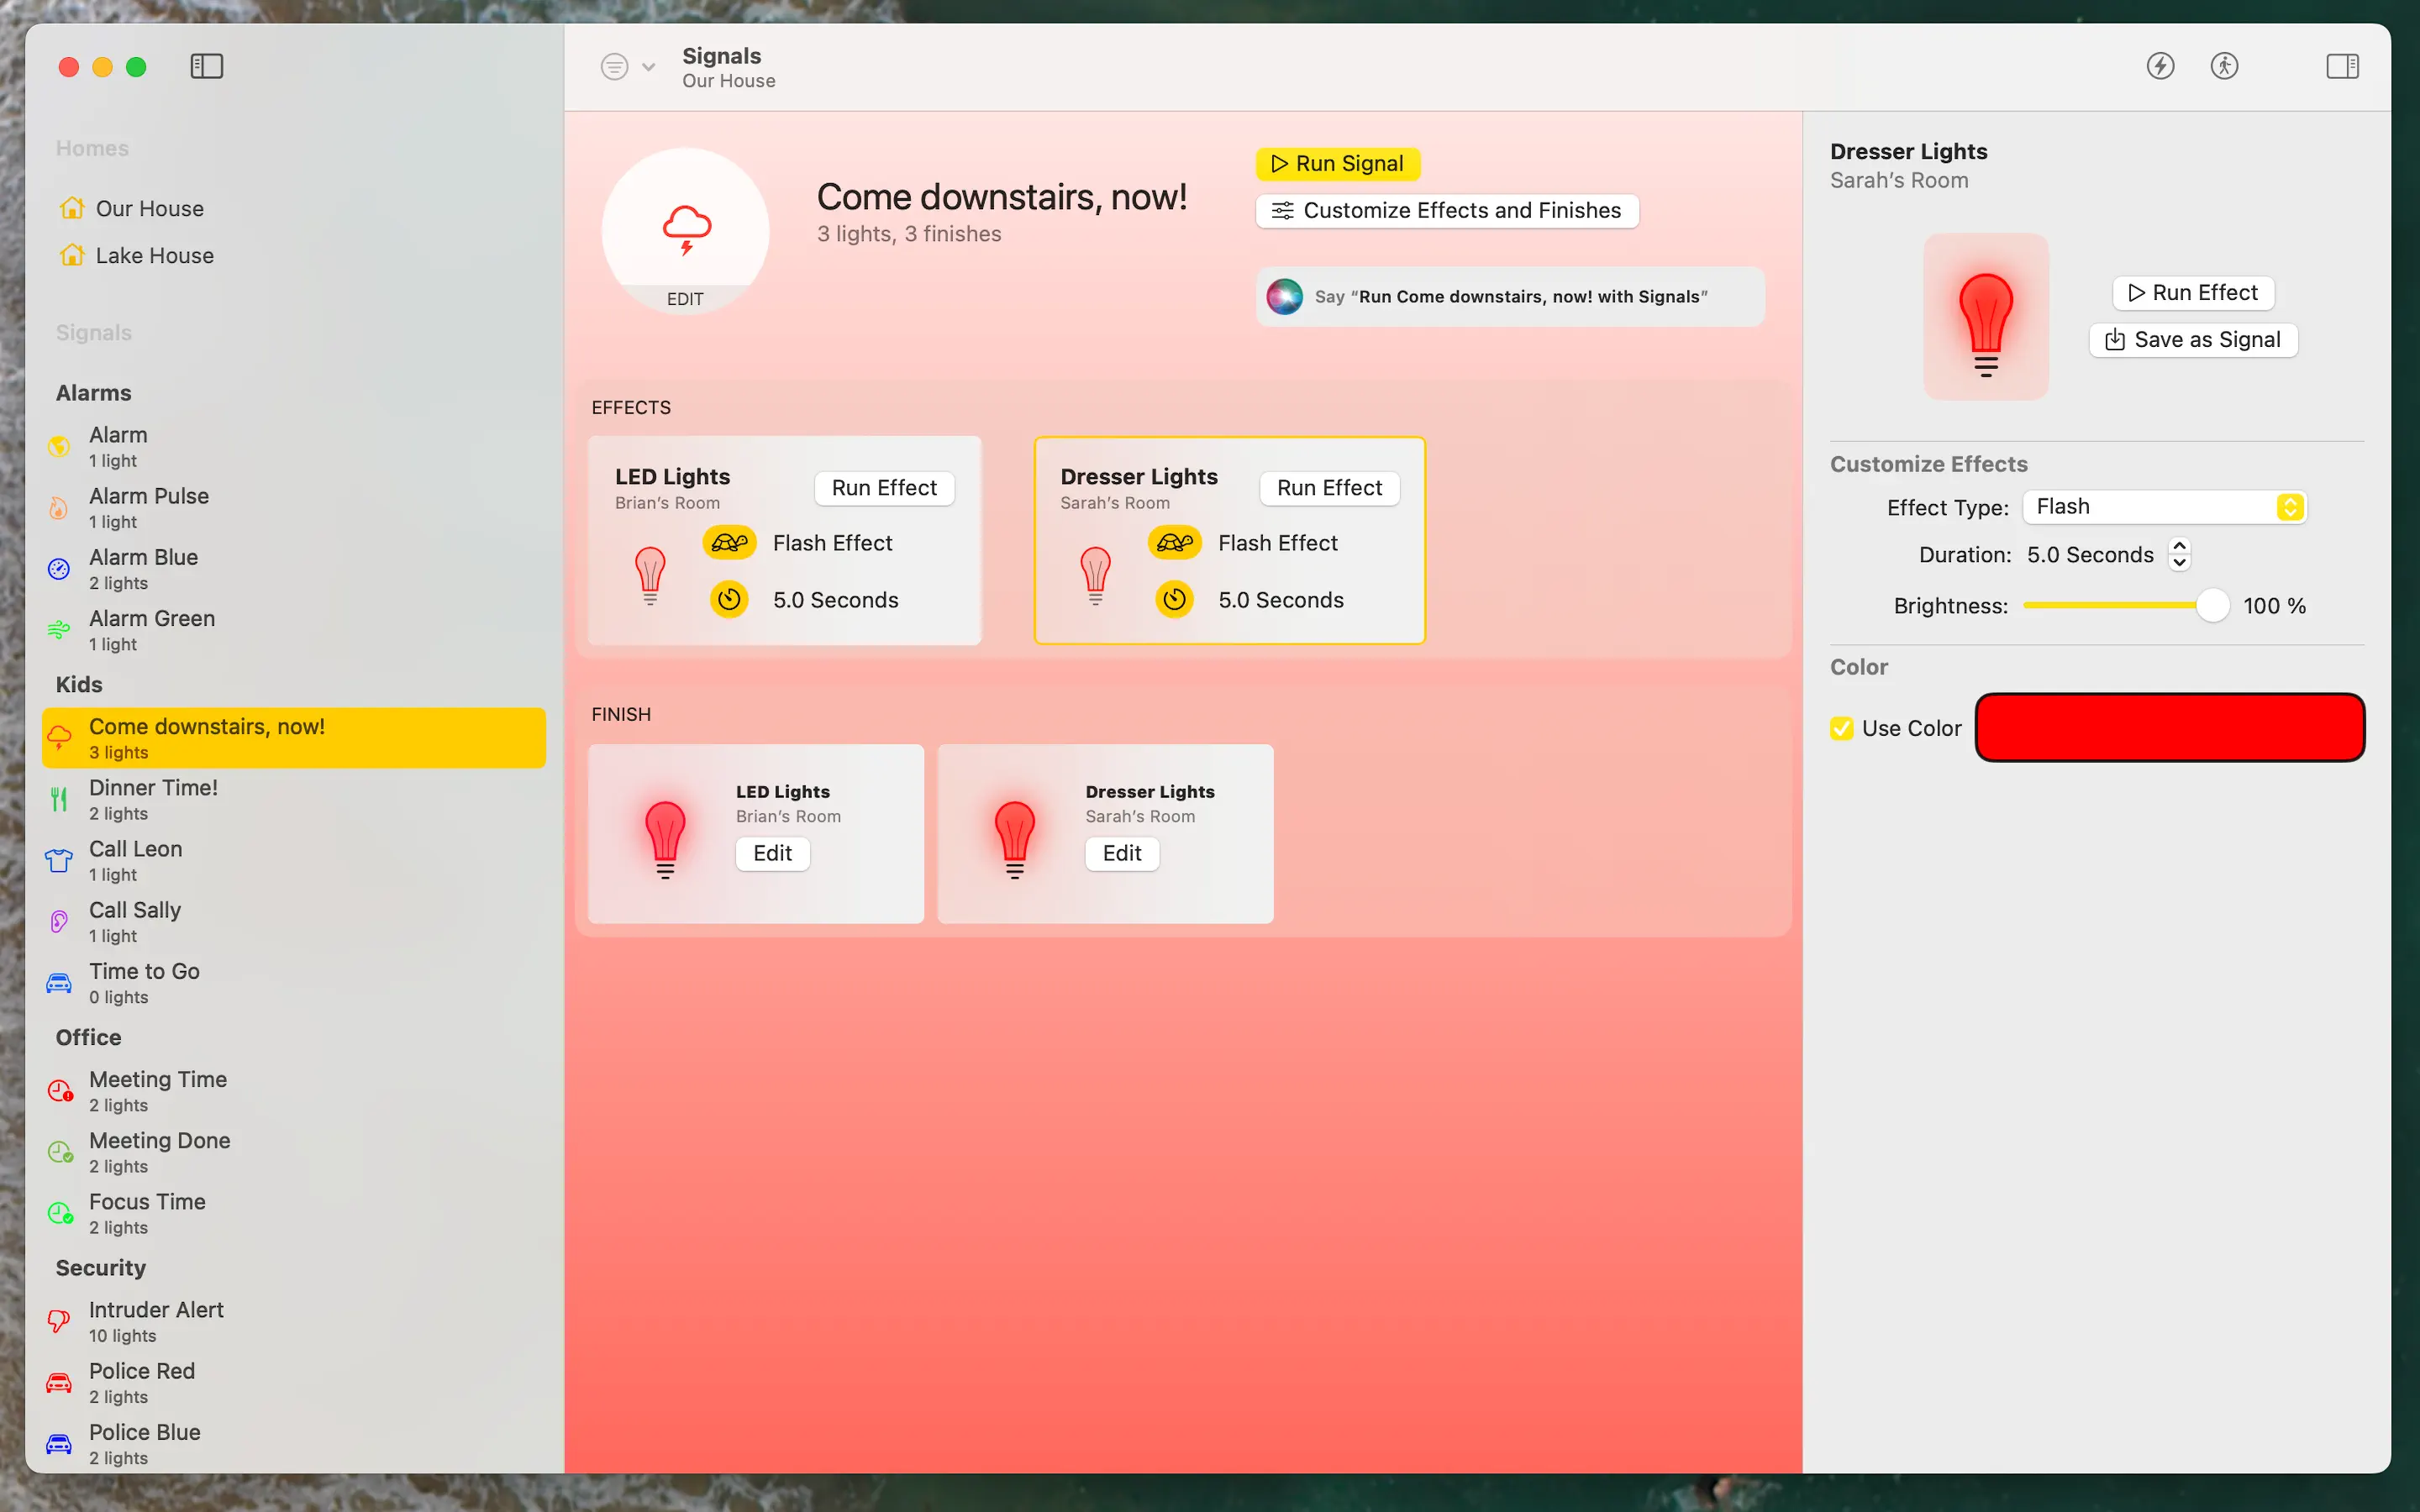Click Customize Effects and Finishes button
The image size is (2420, 1512).
1446,211
